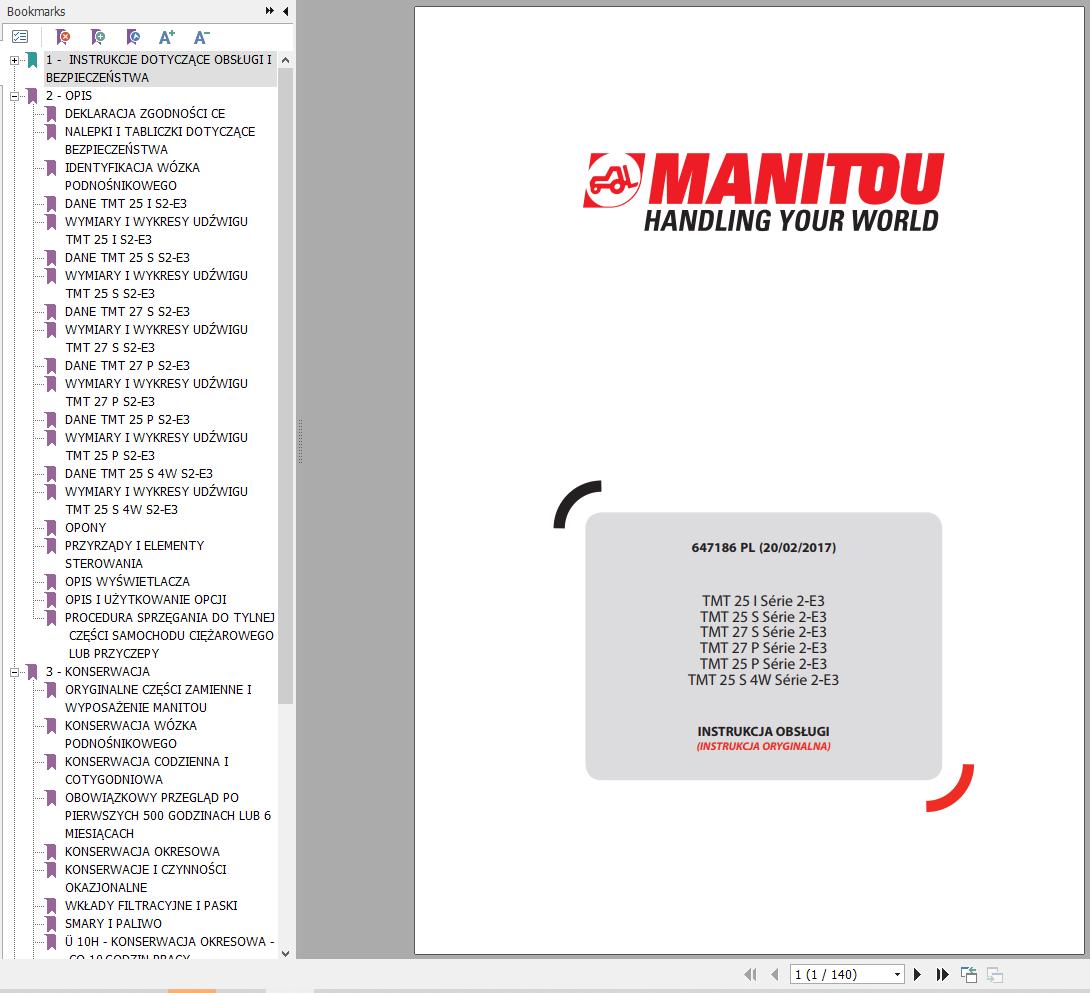Viewport: 1090px width, 993px height.
Task: Open WYMIARY I WYKRESY UDŹWIGU TMT 25 S S2-E3
Action: tap(156, 284)
